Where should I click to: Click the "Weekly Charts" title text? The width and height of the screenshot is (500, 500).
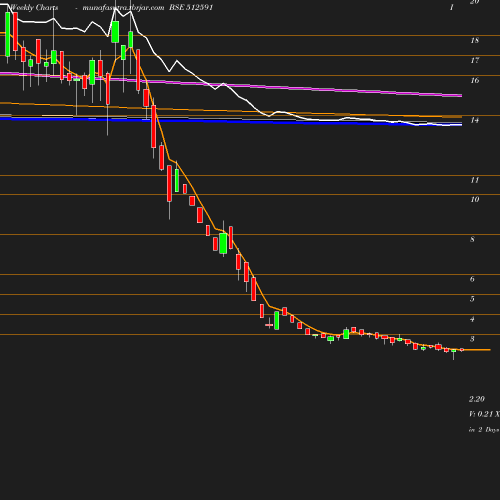point(34,8)
